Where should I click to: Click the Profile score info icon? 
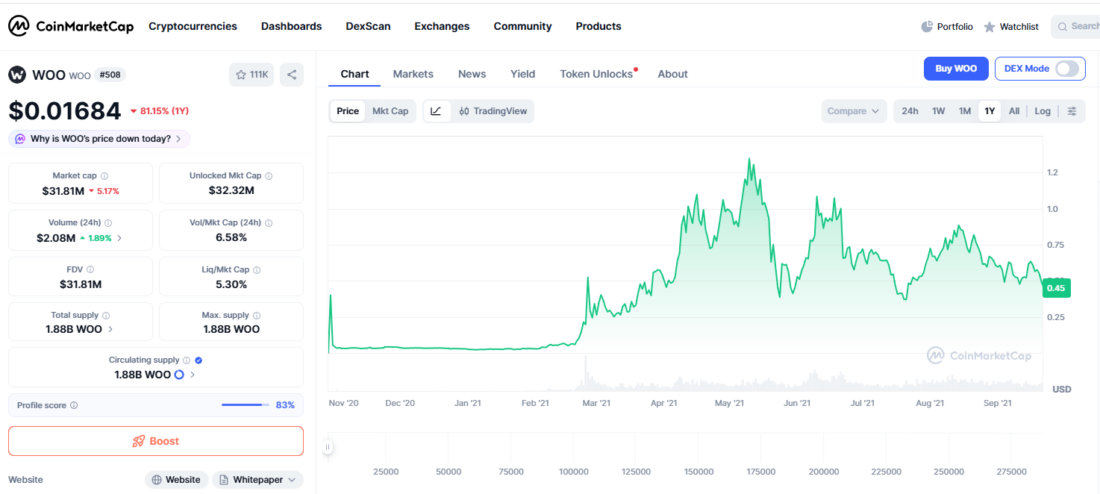tap(74, 405)
